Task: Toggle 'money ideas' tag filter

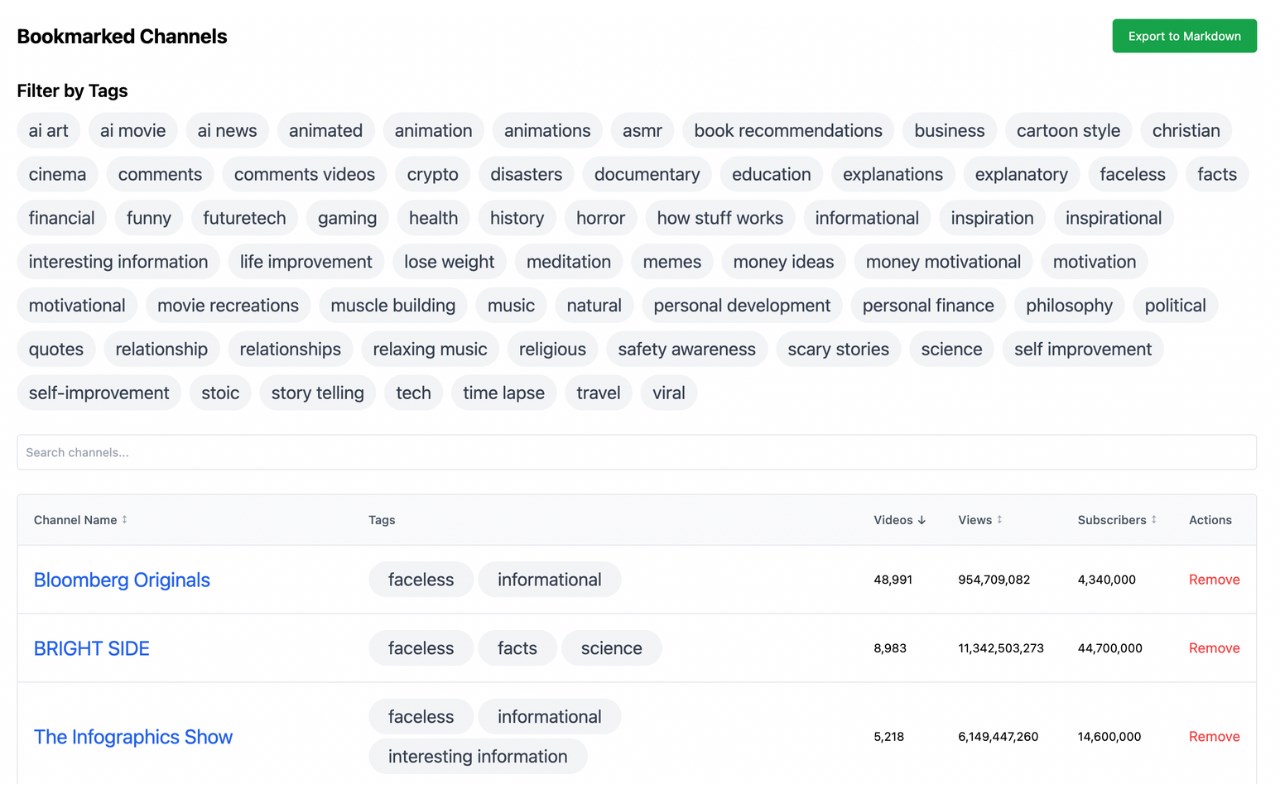Action: pyautogui.click(x=783, y=262)
